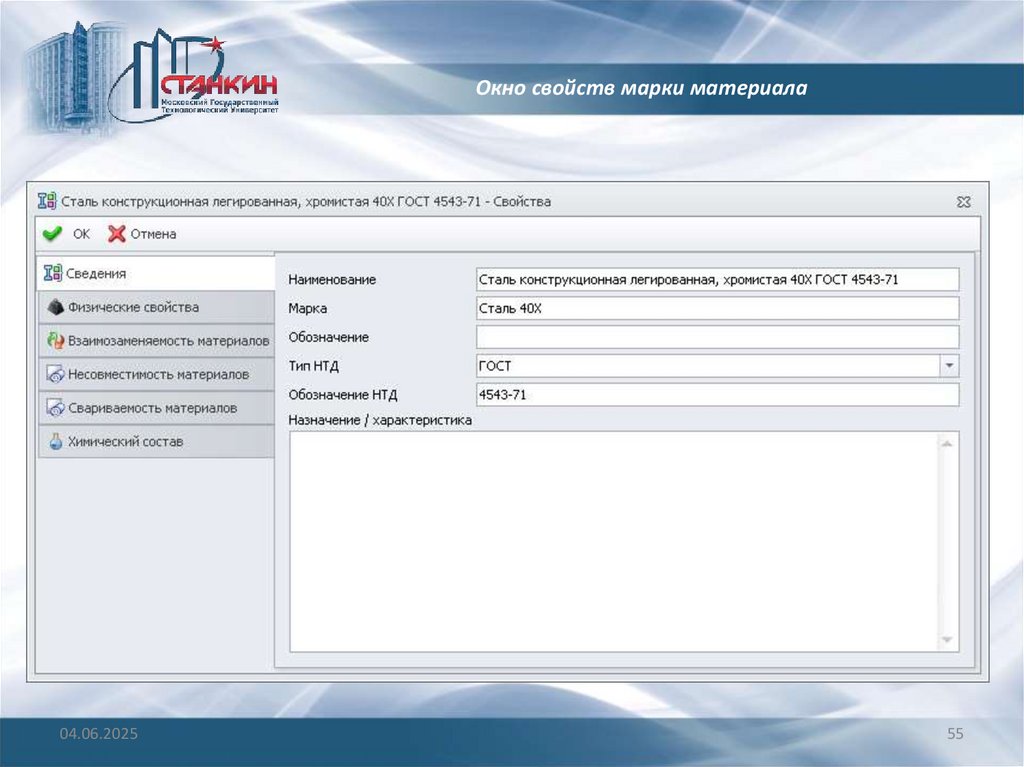Click the empty Обозначение input field
The image size is (1024, 767).
pyautogui.click(x=717, y=337)
